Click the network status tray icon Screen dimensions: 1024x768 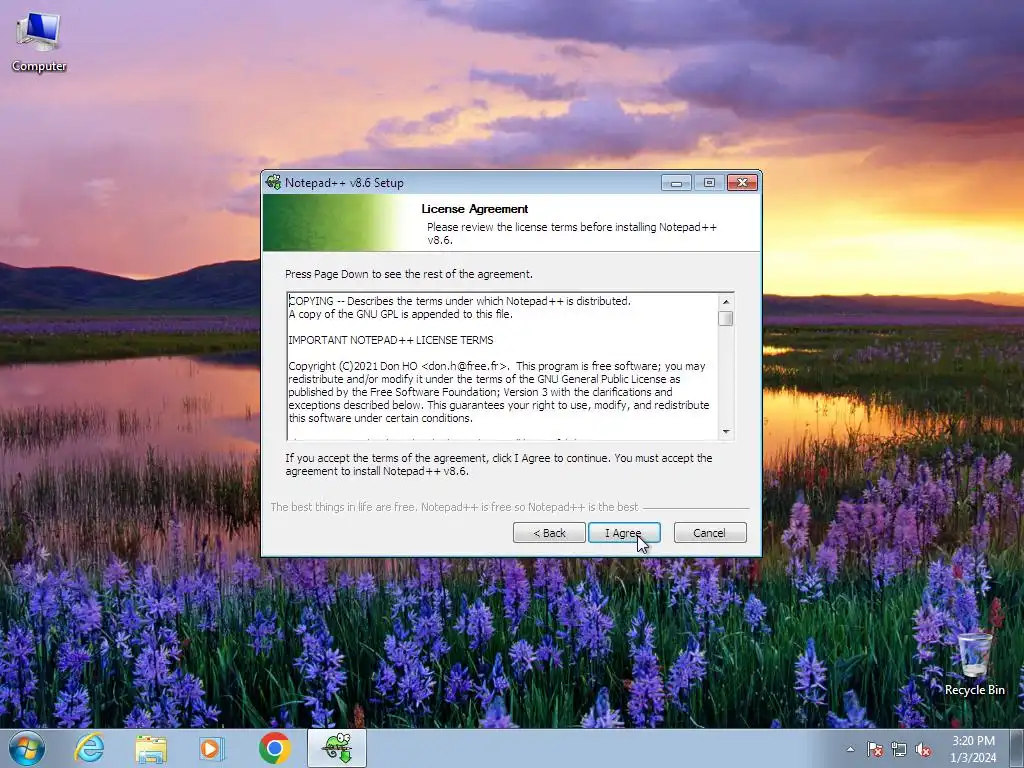(x=899, y=749)
